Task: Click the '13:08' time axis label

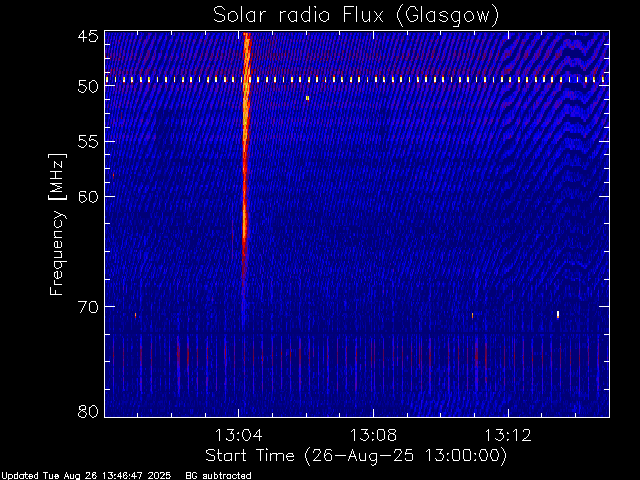Action: tap(373, 435)
